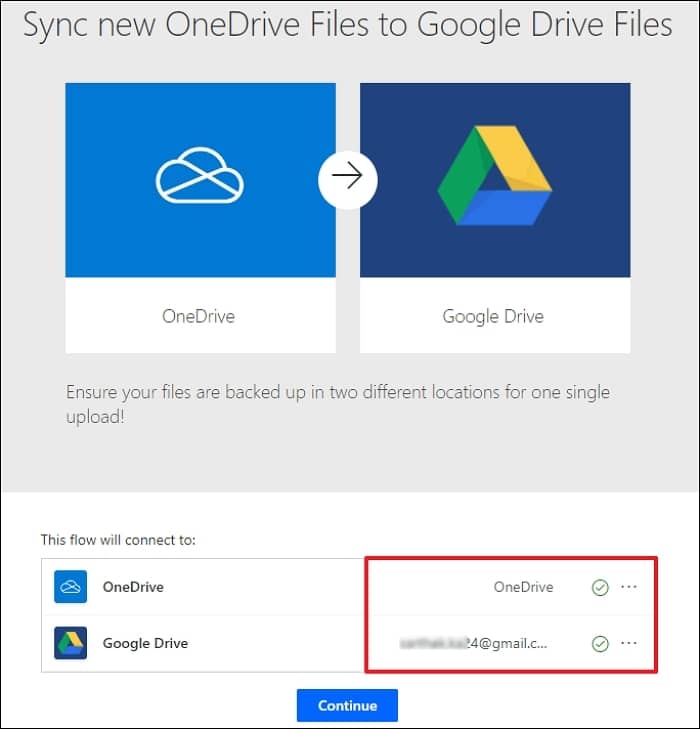This screenshot has width=700, height=729.
Task: Click the 'Google Drive' caption under dark tile
Action: pyautogui.click(x=493, y=317)
